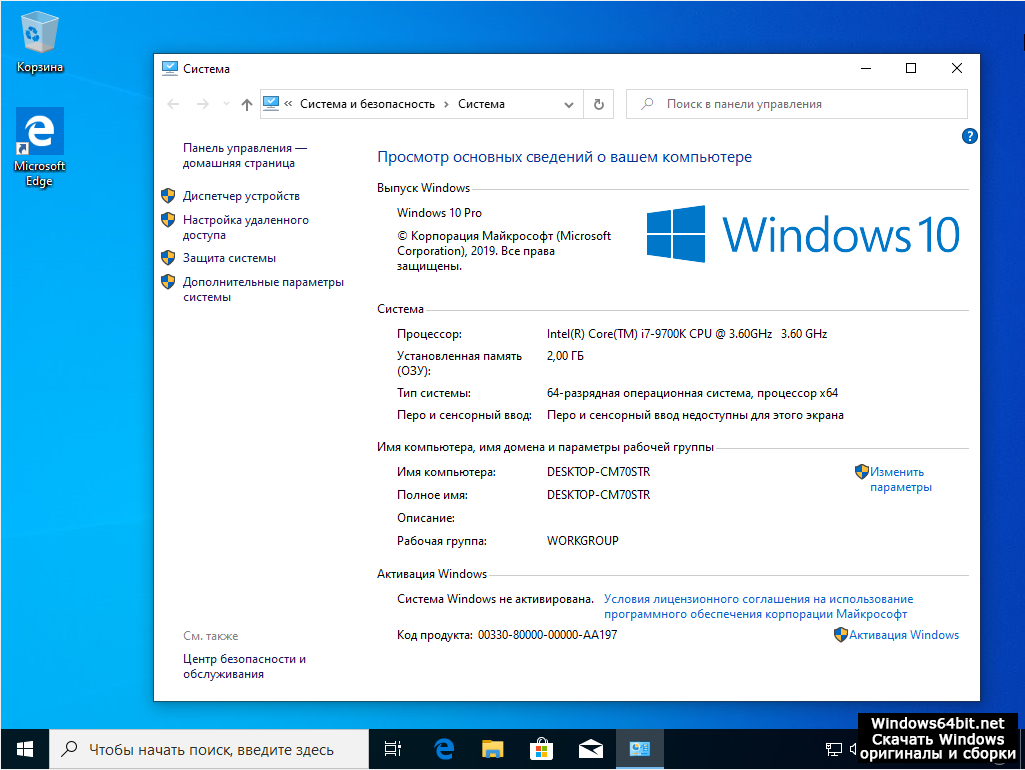Refresh the Control Panel address bar
Image resolution: width=1025 pixels, height=770 pixels.
[x=598, y=104]
